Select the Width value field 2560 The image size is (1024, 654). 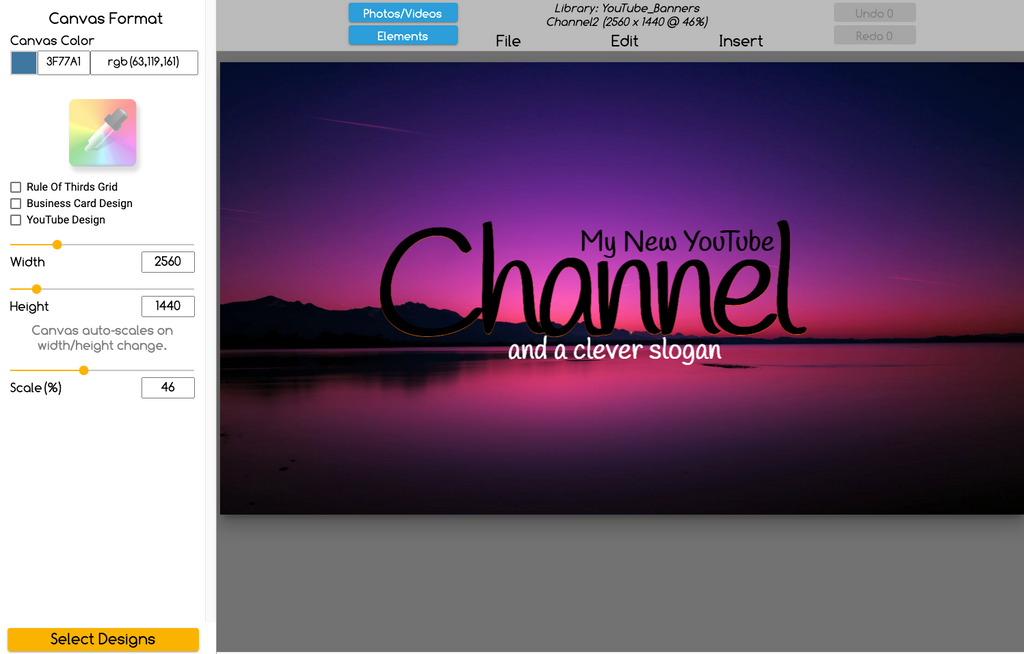click(x=168, y=262)
